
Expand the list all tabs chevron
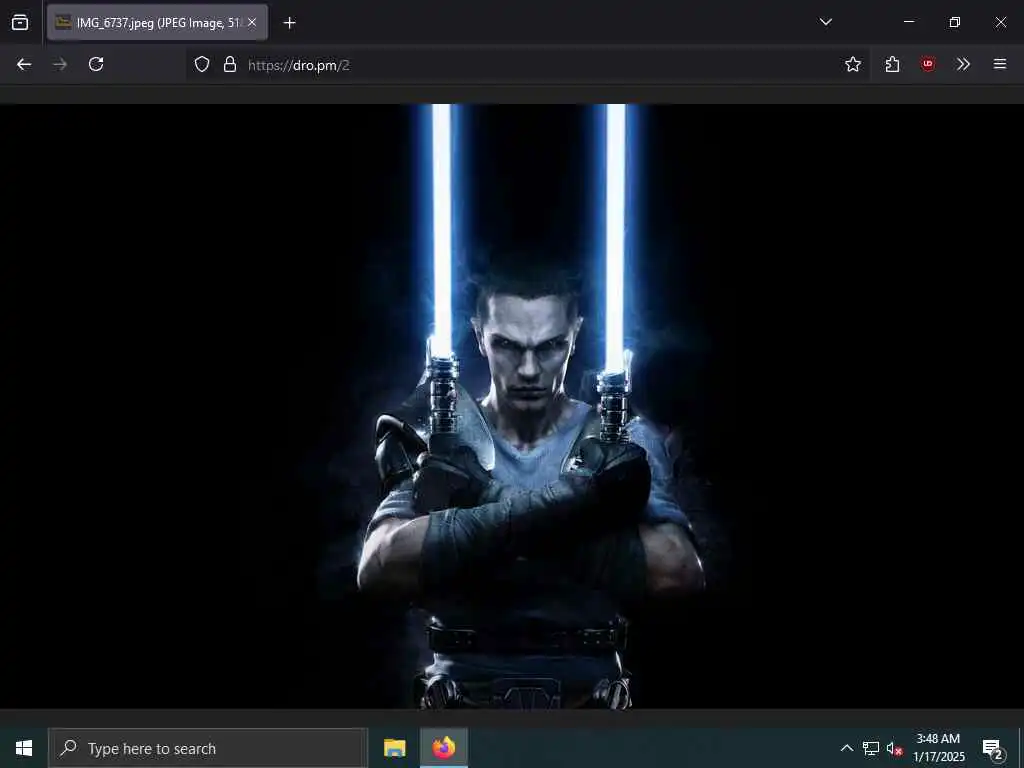[825, 22]
